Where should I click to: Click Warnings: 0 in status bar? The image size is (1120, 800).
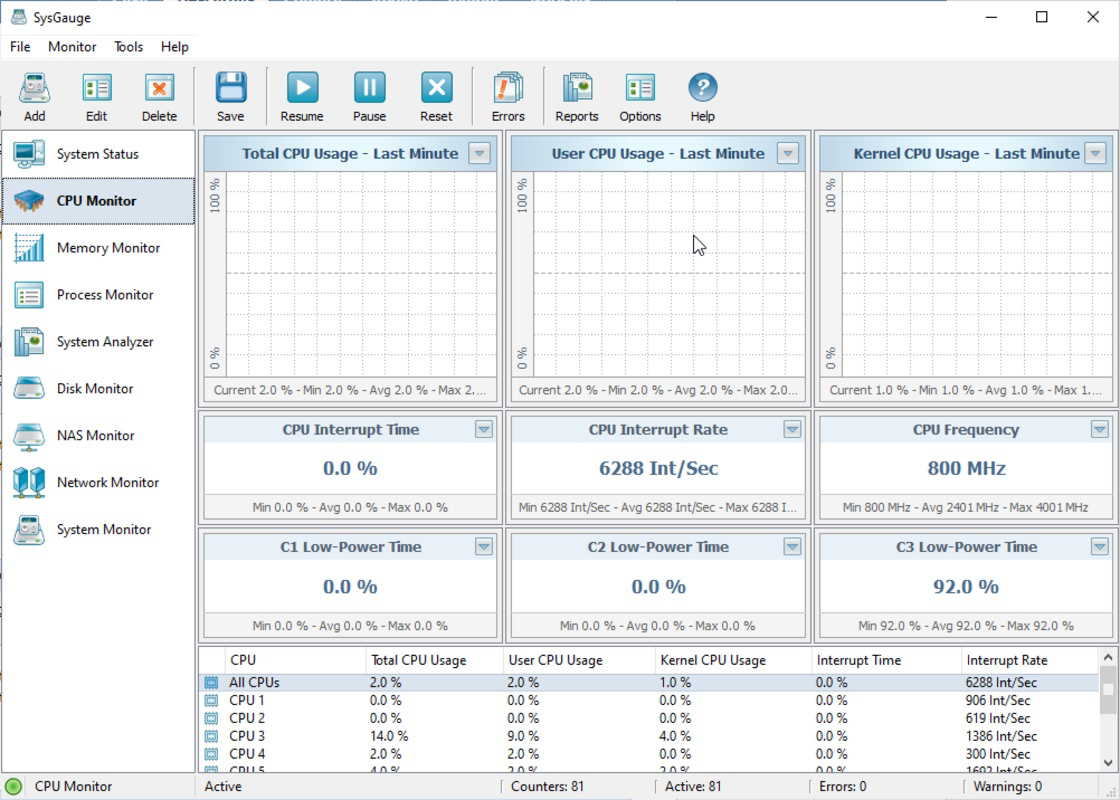click(x=1007, y=786)
